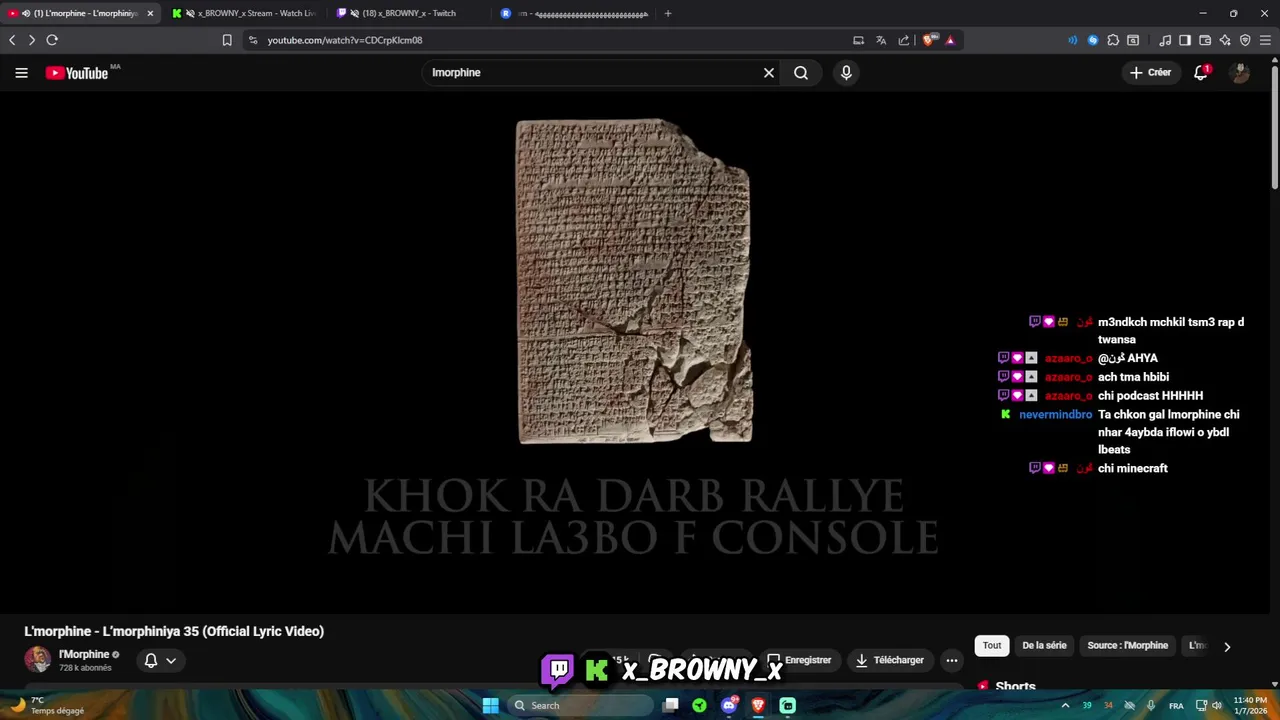Click the YouTube URL in the address bar
1280x720 pixels.
tap(345, 40)
